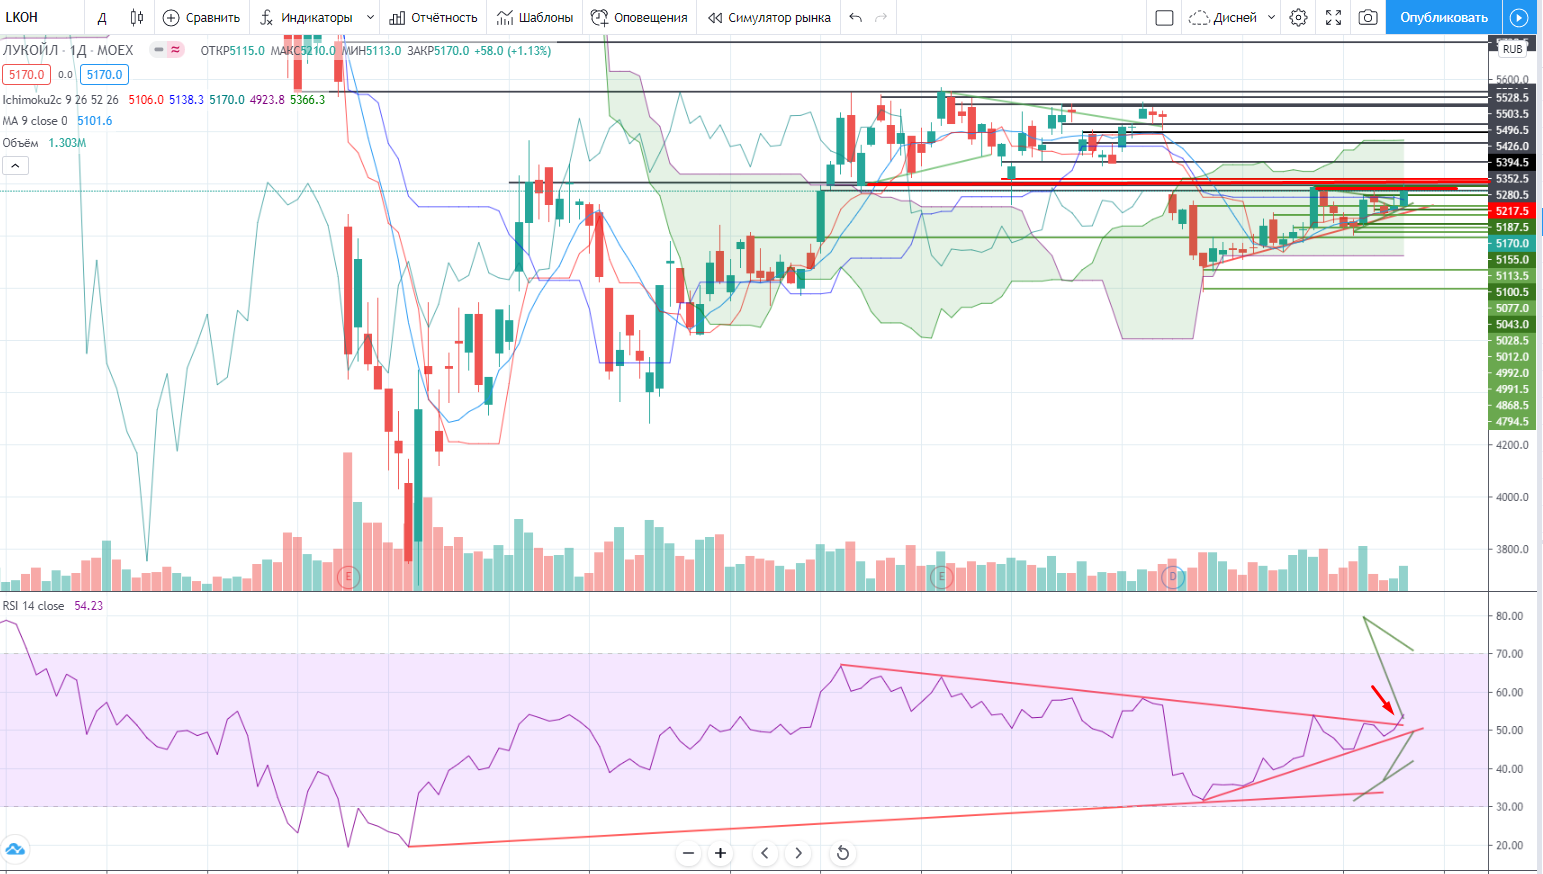
Task: Toggle the RUB currency label on price axis
Action: click(1512, 49)
